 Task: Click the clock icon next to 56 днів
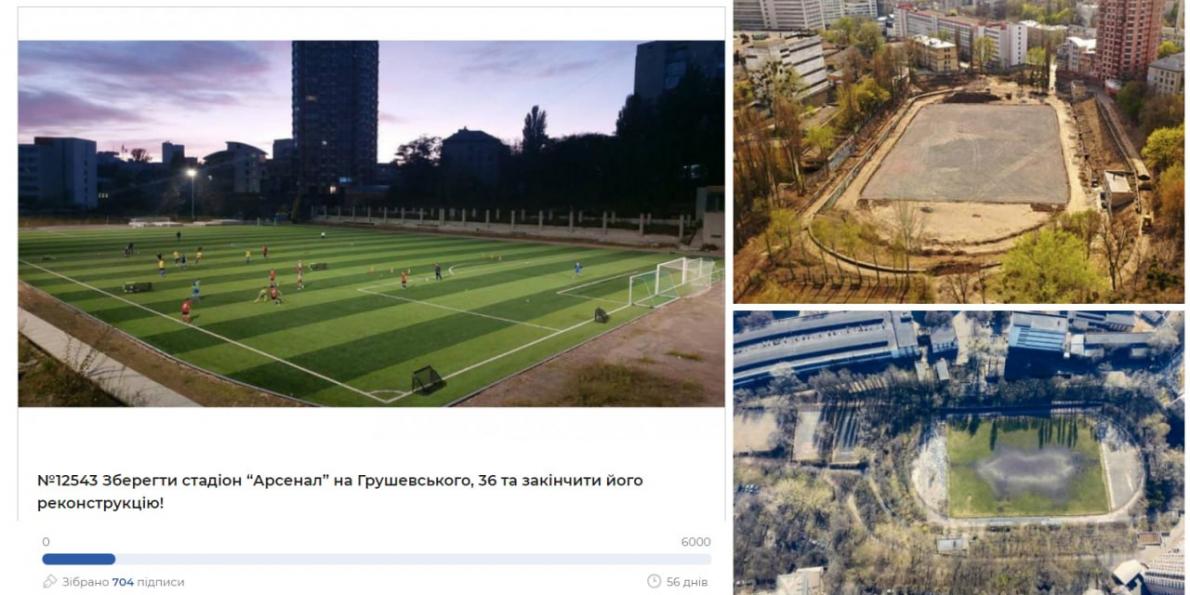pyautogui.click(x=653, y=581)
